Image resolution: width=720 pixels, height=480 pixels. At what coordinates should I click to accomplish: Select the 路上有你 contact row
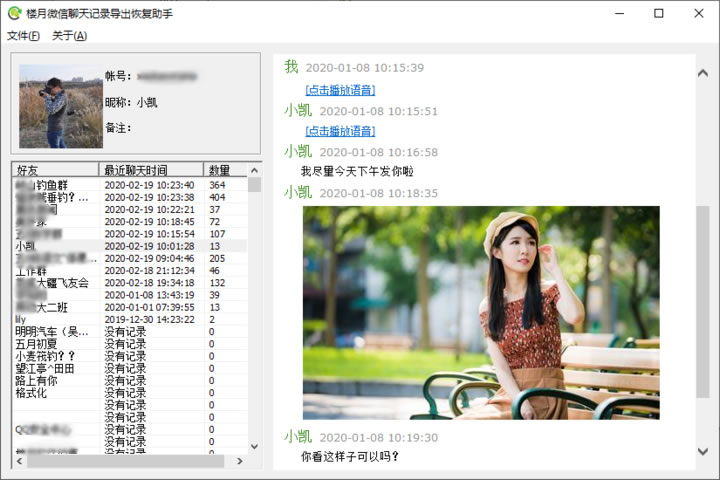(36, 381)
